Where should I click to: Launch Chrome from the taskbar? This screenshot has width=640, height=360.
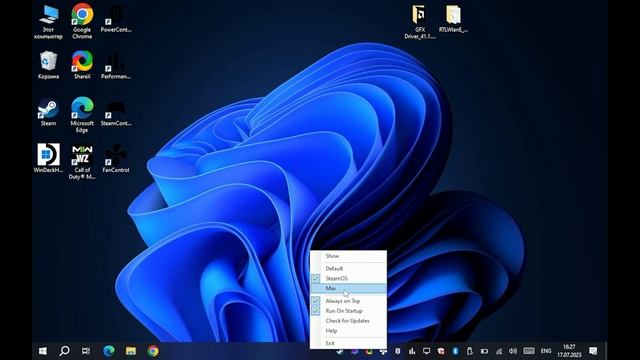pyautogui.click(x=153, y=351)
